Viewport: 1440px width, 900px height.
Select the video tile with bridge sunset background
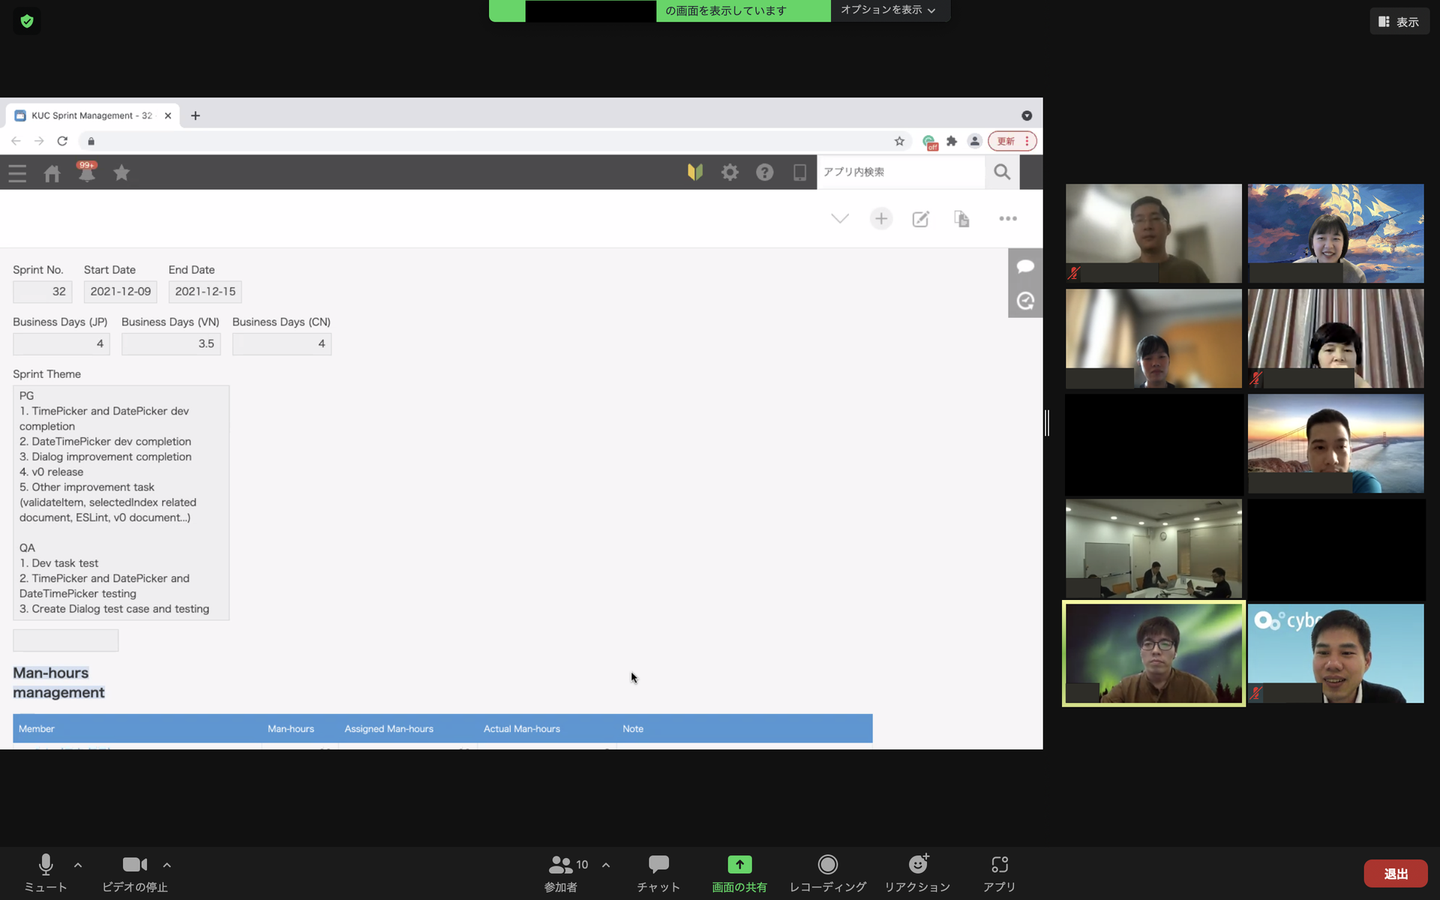click(x=1336, y=443)
